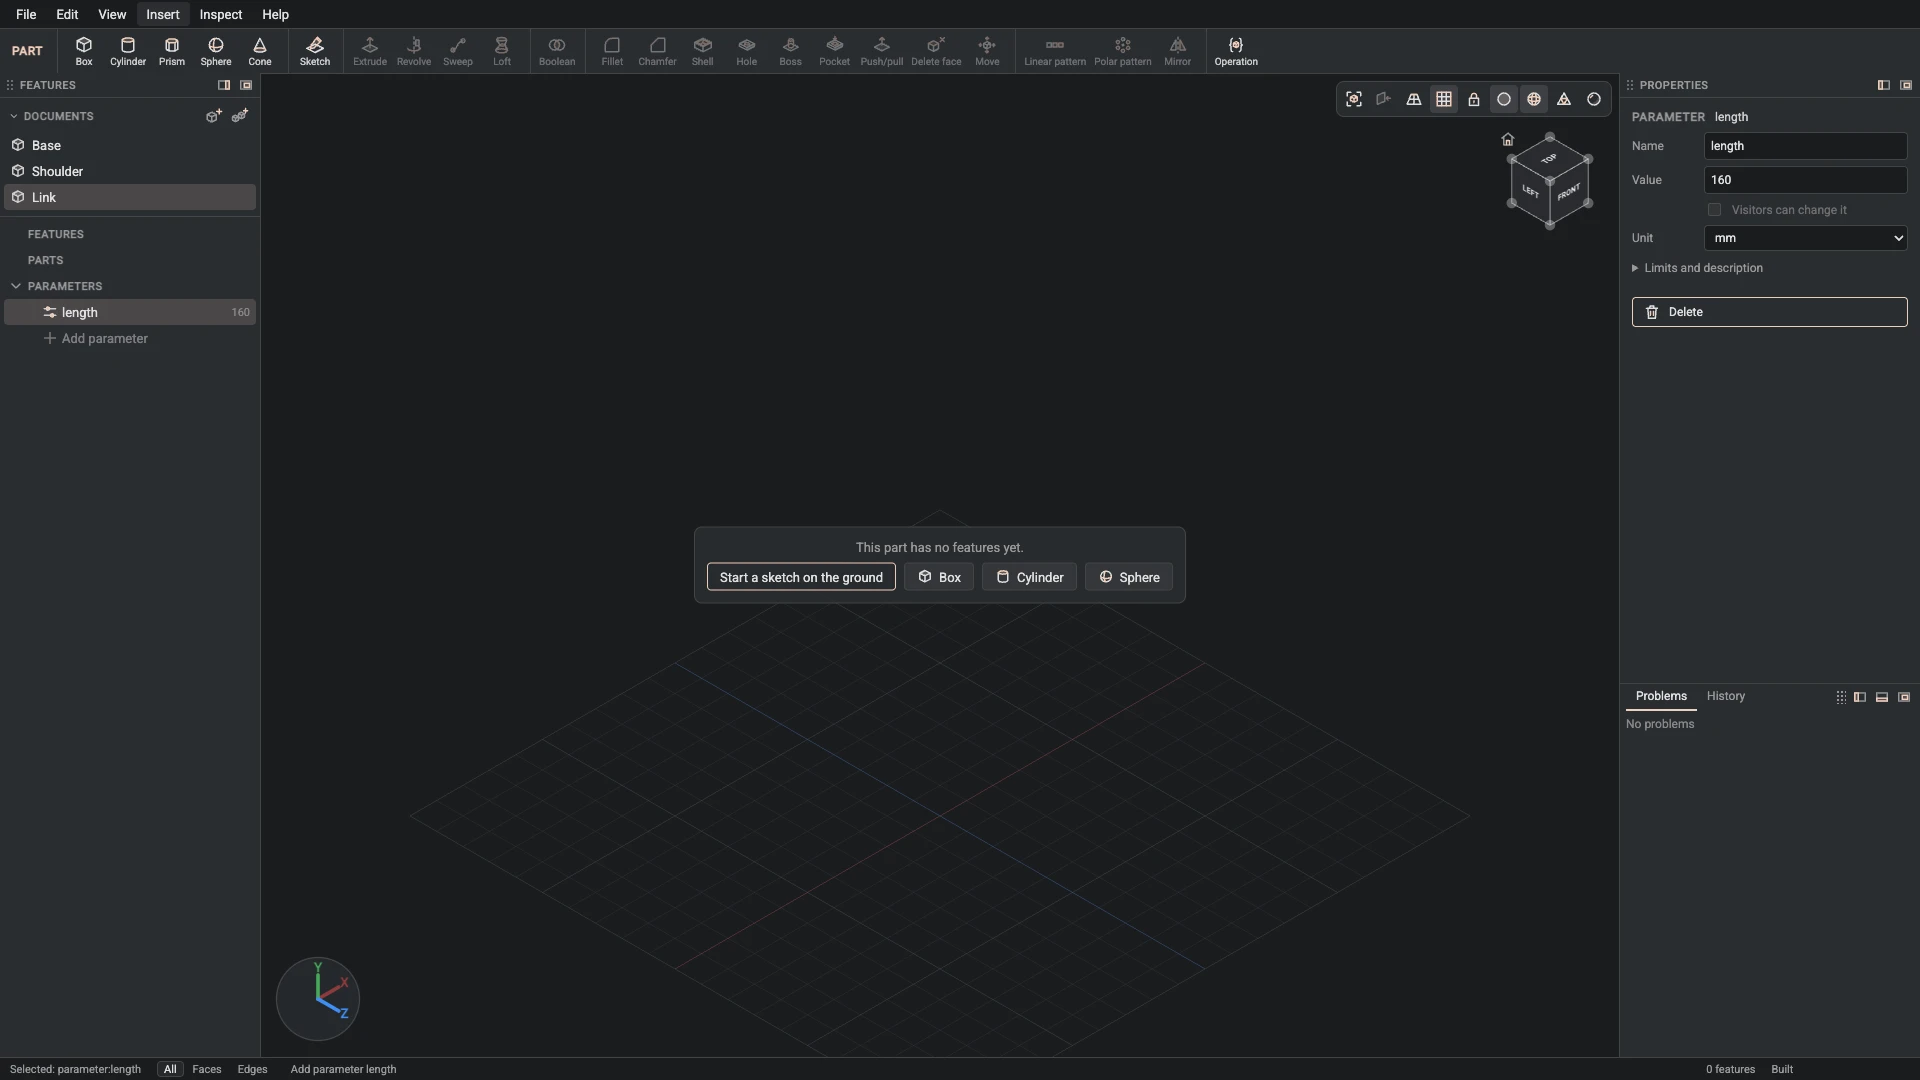Click the Cylinder button in the empty-part prompt
This screenshot has height=1080, width=1920.
pyautogui.click(x=1029, y=577)
